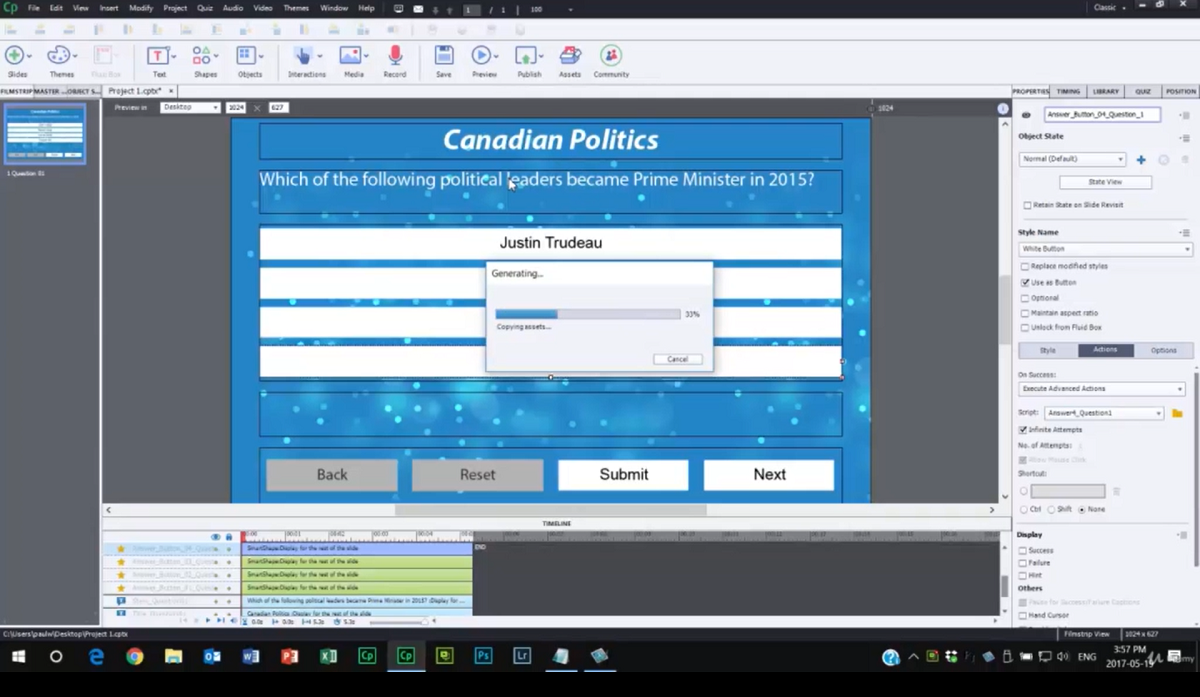Uncheck the Use as Button checkbox
Viewport: 1200px width, 697px height.
pyautogui.click(x=1025, y=283)
